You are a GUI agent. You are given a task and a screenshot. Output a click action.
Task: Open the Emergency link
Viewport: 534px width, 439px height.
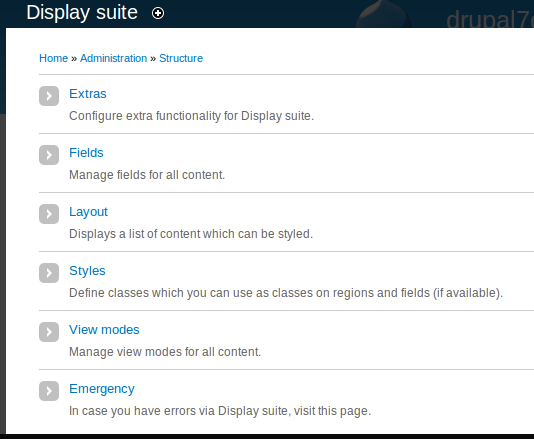tap(102, 389)
